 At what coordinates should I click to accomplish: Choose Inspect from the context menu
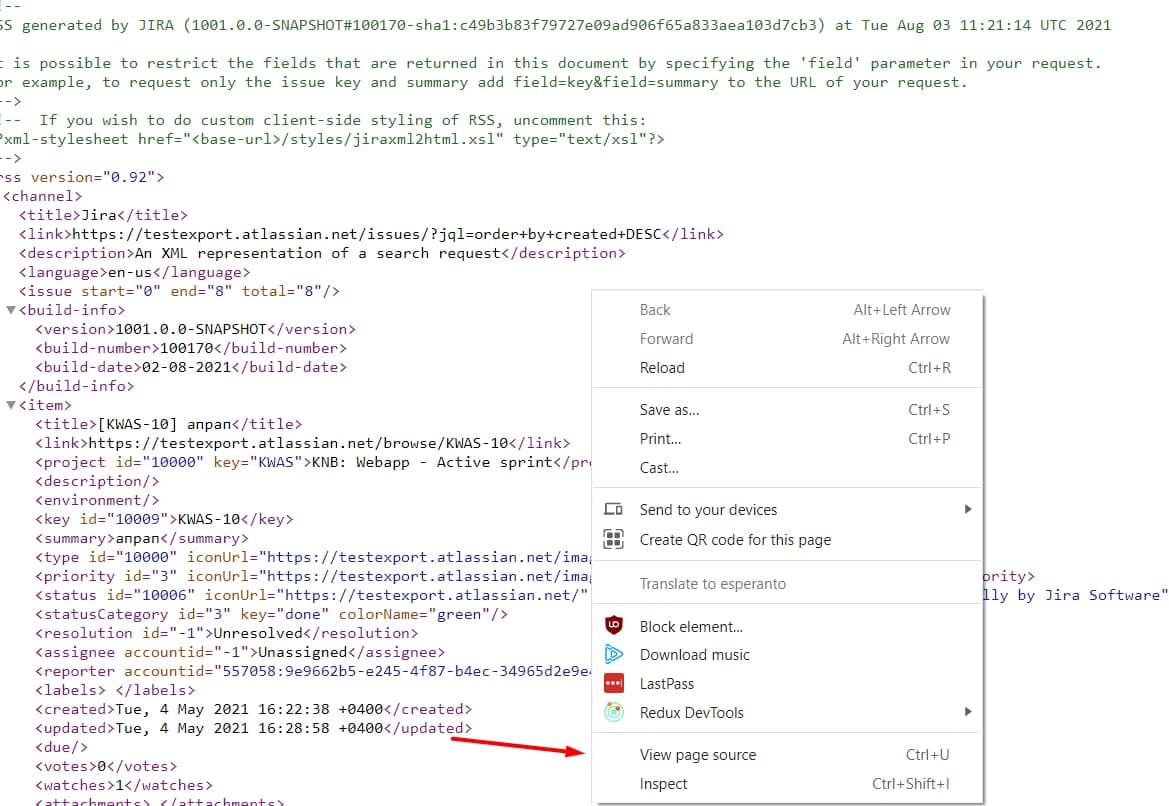click(787, 784)
